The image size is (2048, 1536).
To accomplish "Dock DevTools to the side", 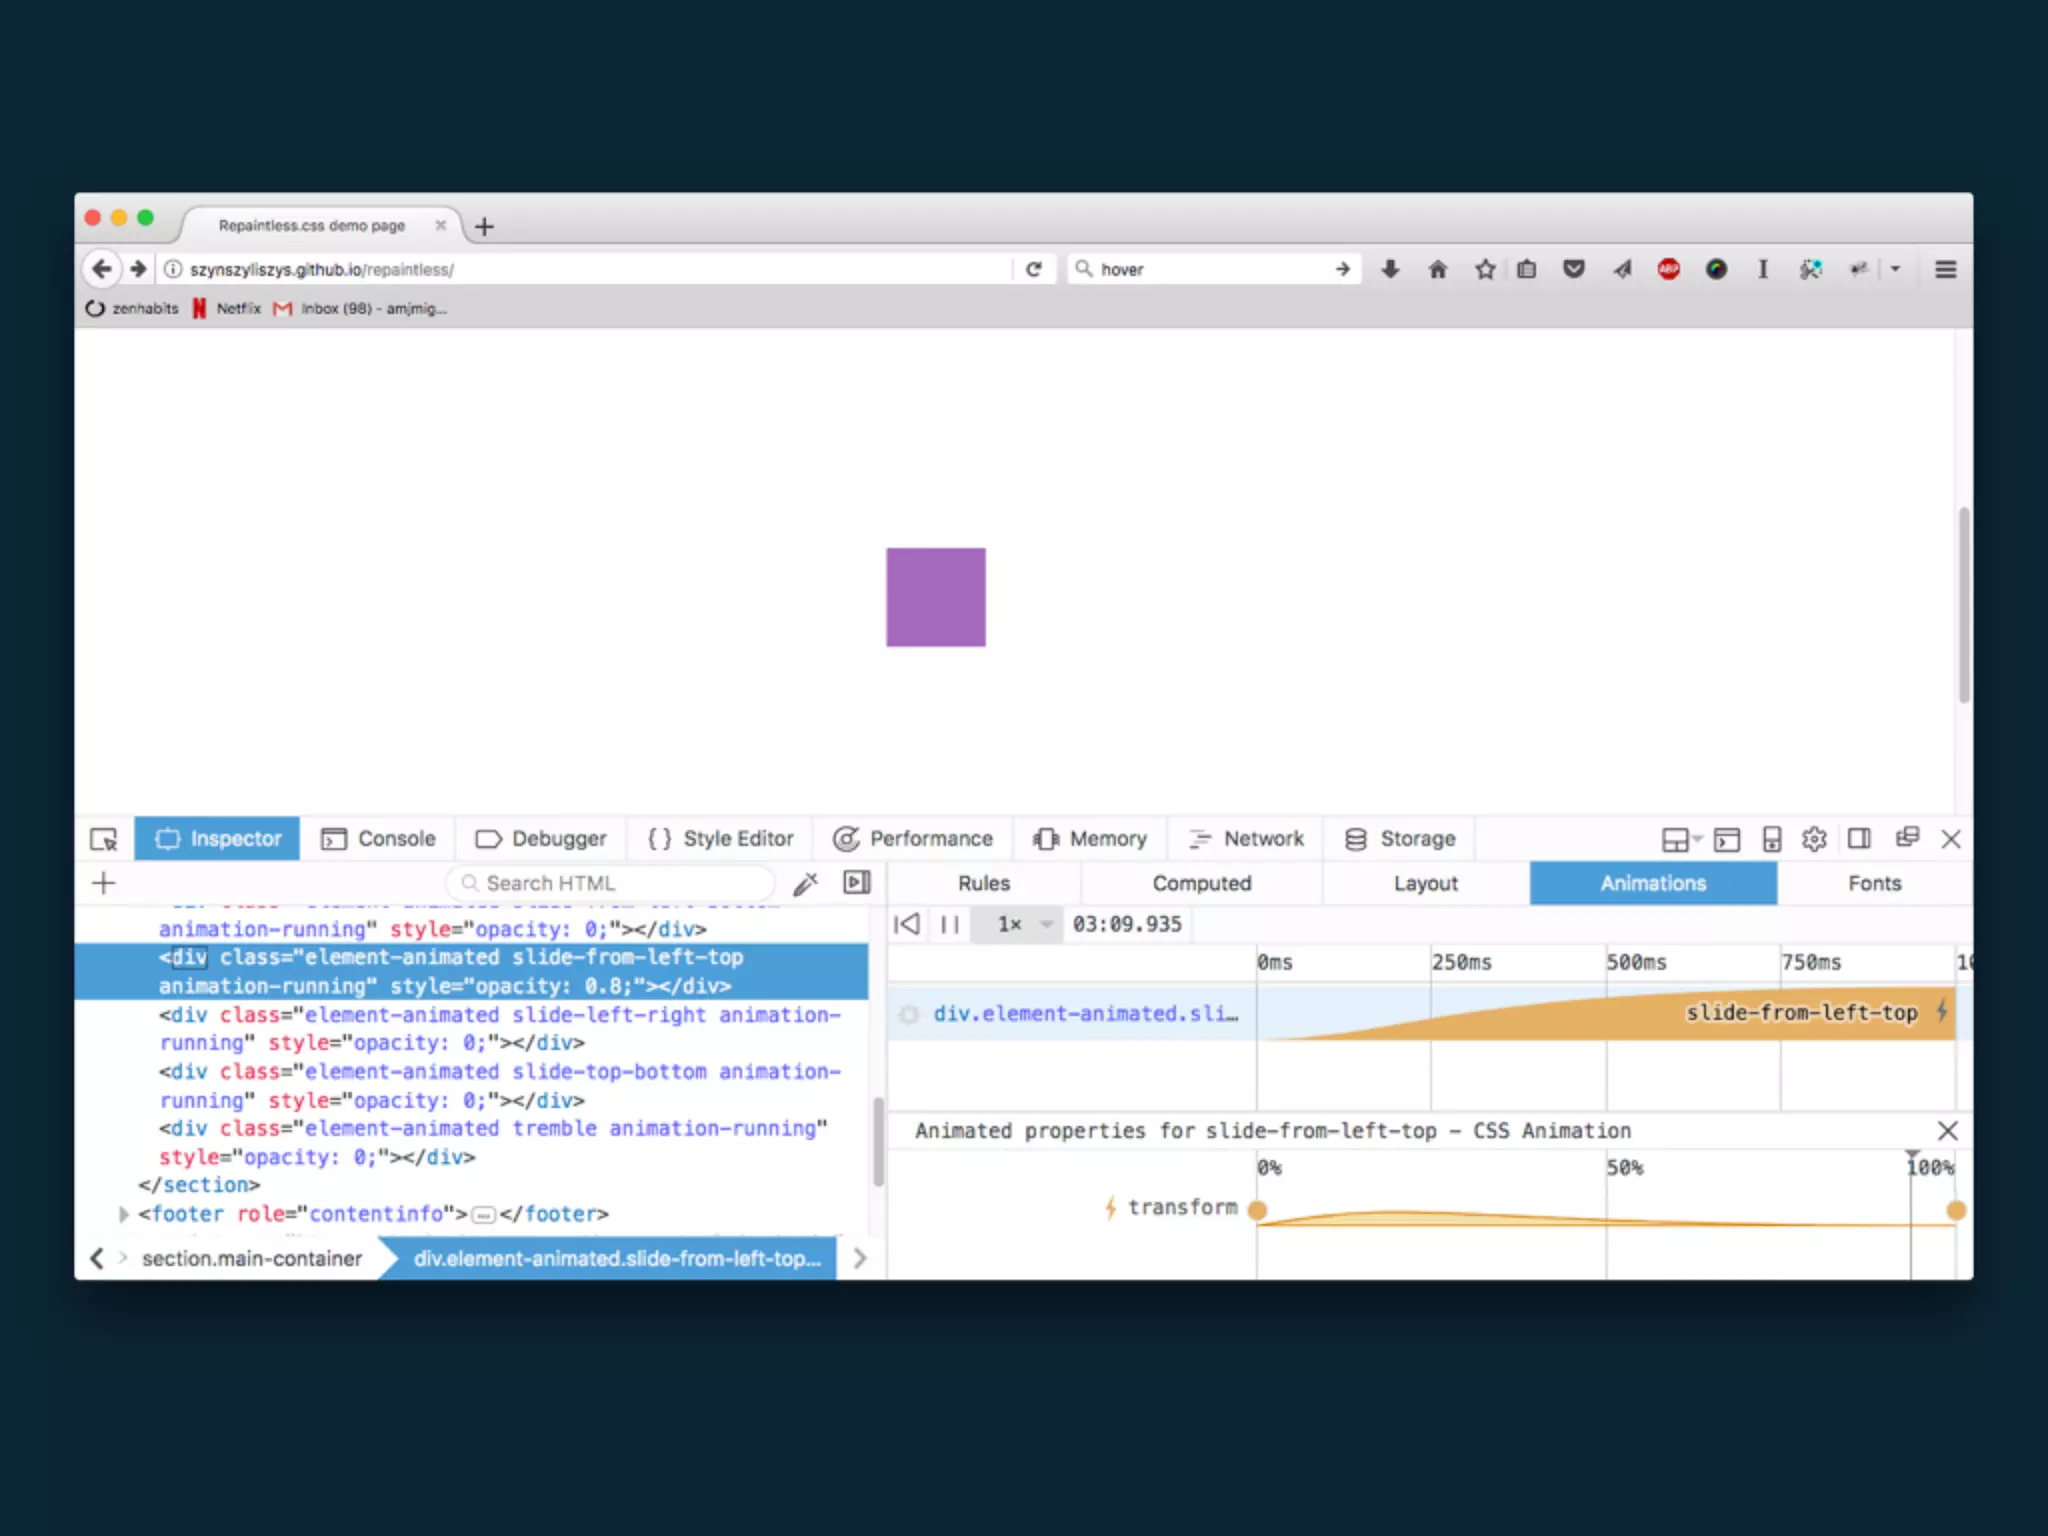I will point(1859,839).
